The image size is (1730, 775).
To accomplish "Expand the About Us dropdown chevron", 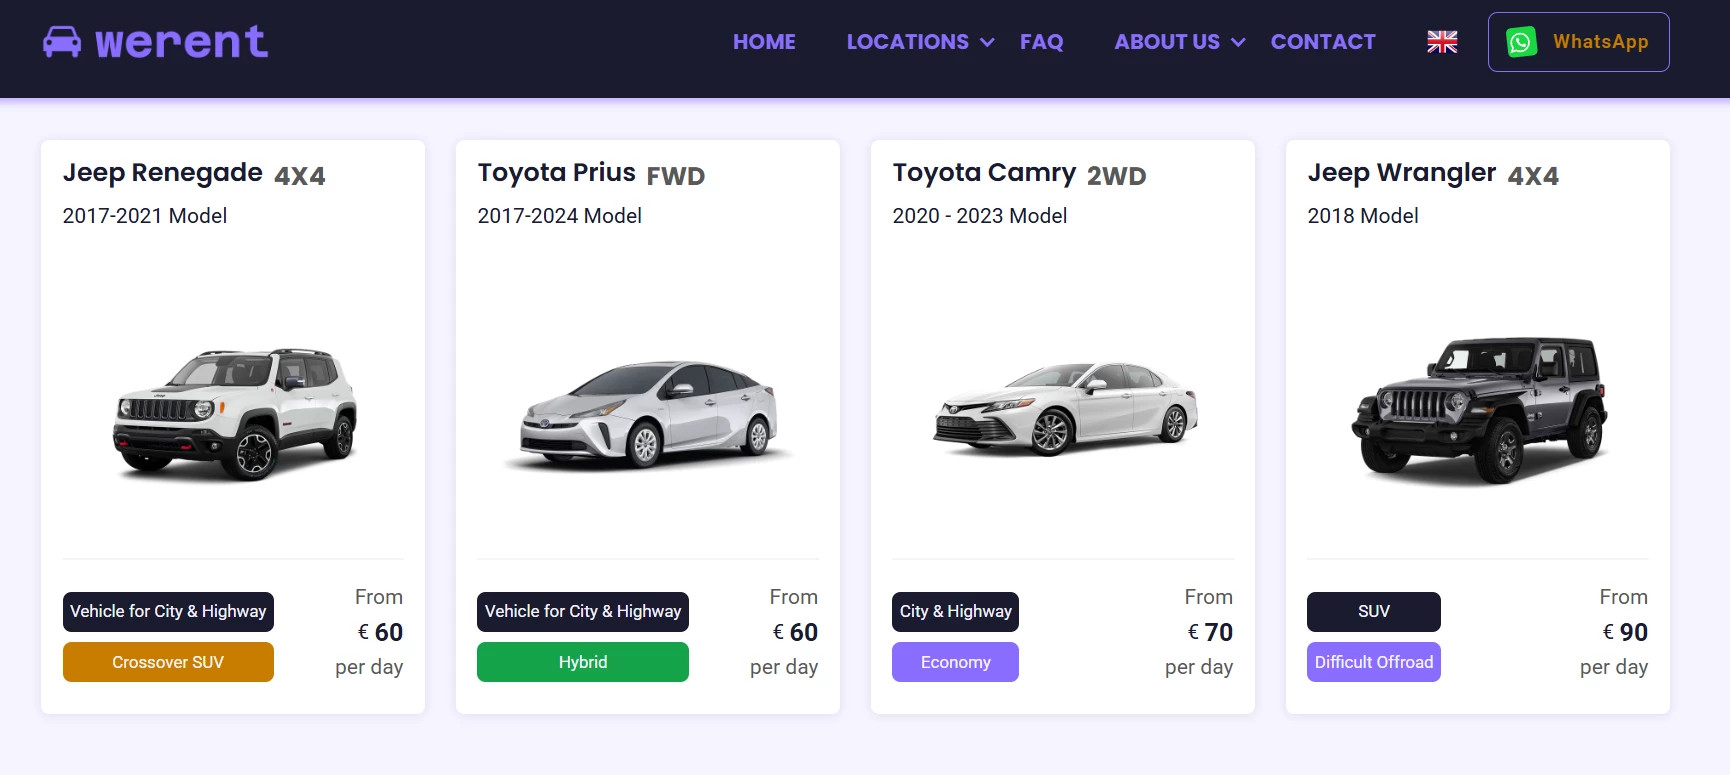I will (1238, 42).
